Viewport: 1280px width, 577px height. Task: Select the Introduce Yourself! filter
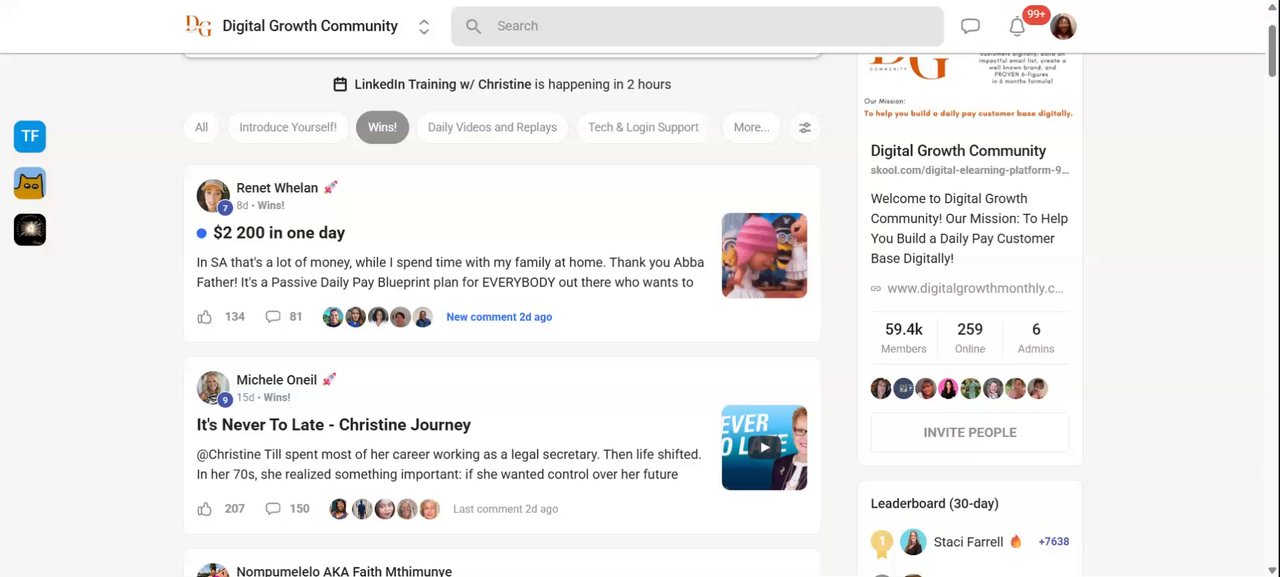click(x=288, y=127)
